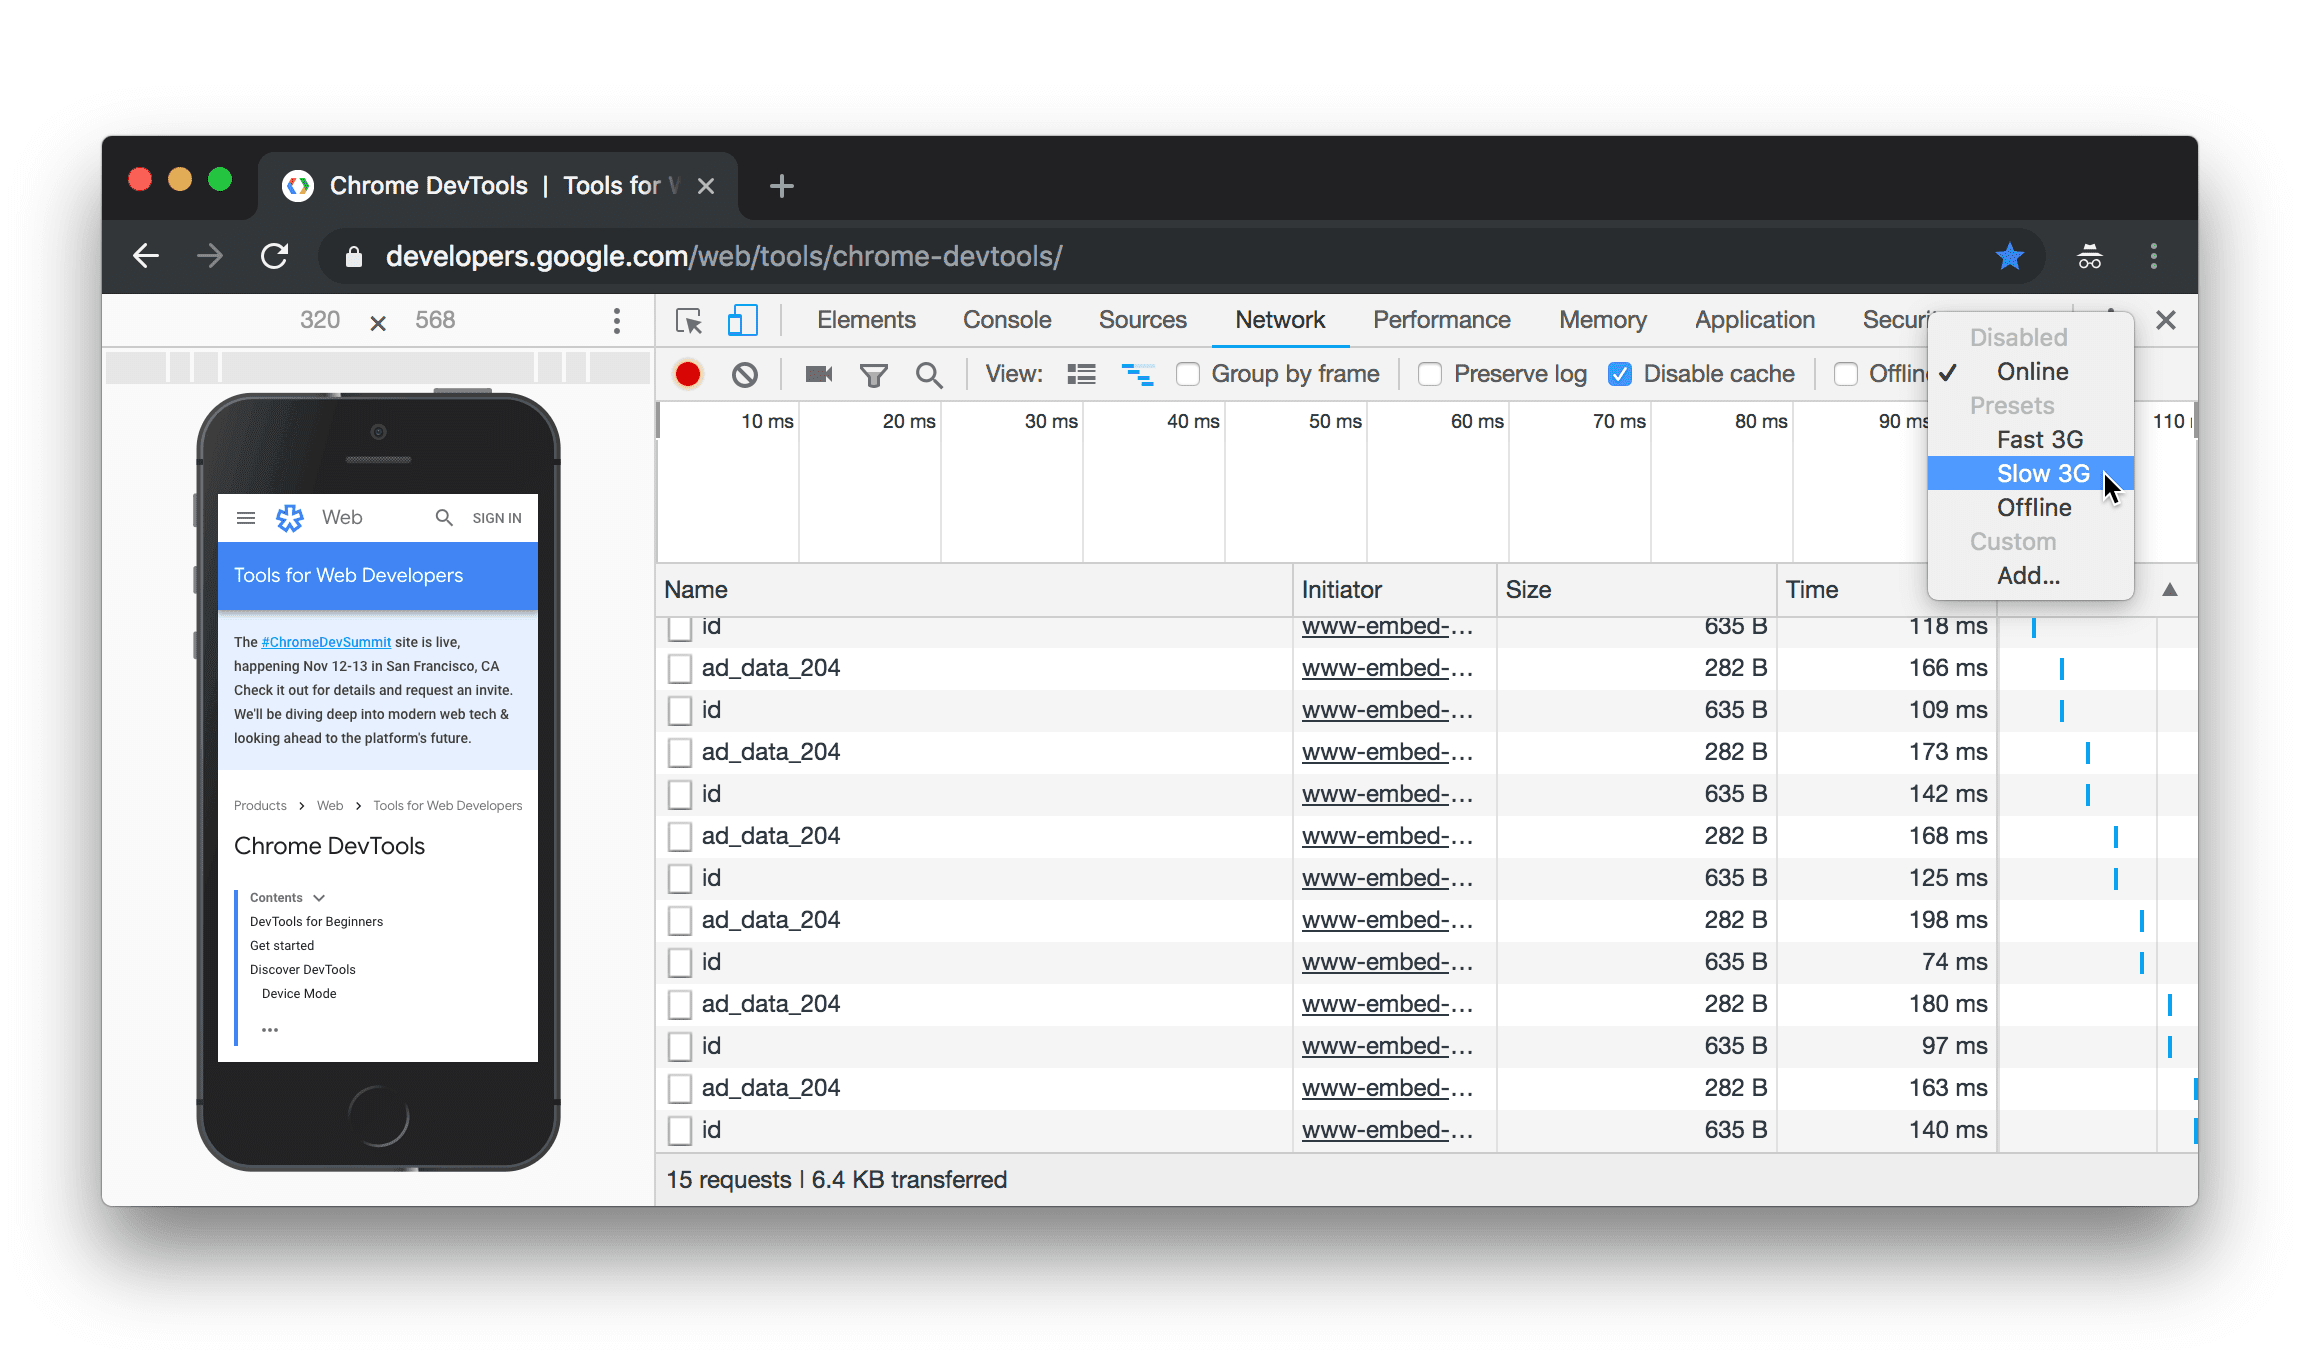Image resolution: width=2322 pixels, height=1350 pixels.
Task: Click the inspect element picker icon
Action: point(686,320)
